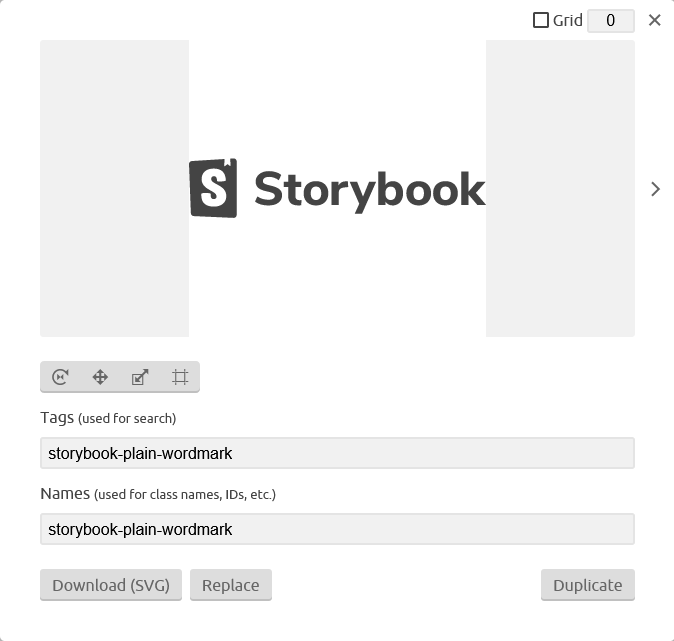Image resolution: width=674 pixels, height=641 pixels.
Task: Click the Tags text field
Action: pos(337,453)
